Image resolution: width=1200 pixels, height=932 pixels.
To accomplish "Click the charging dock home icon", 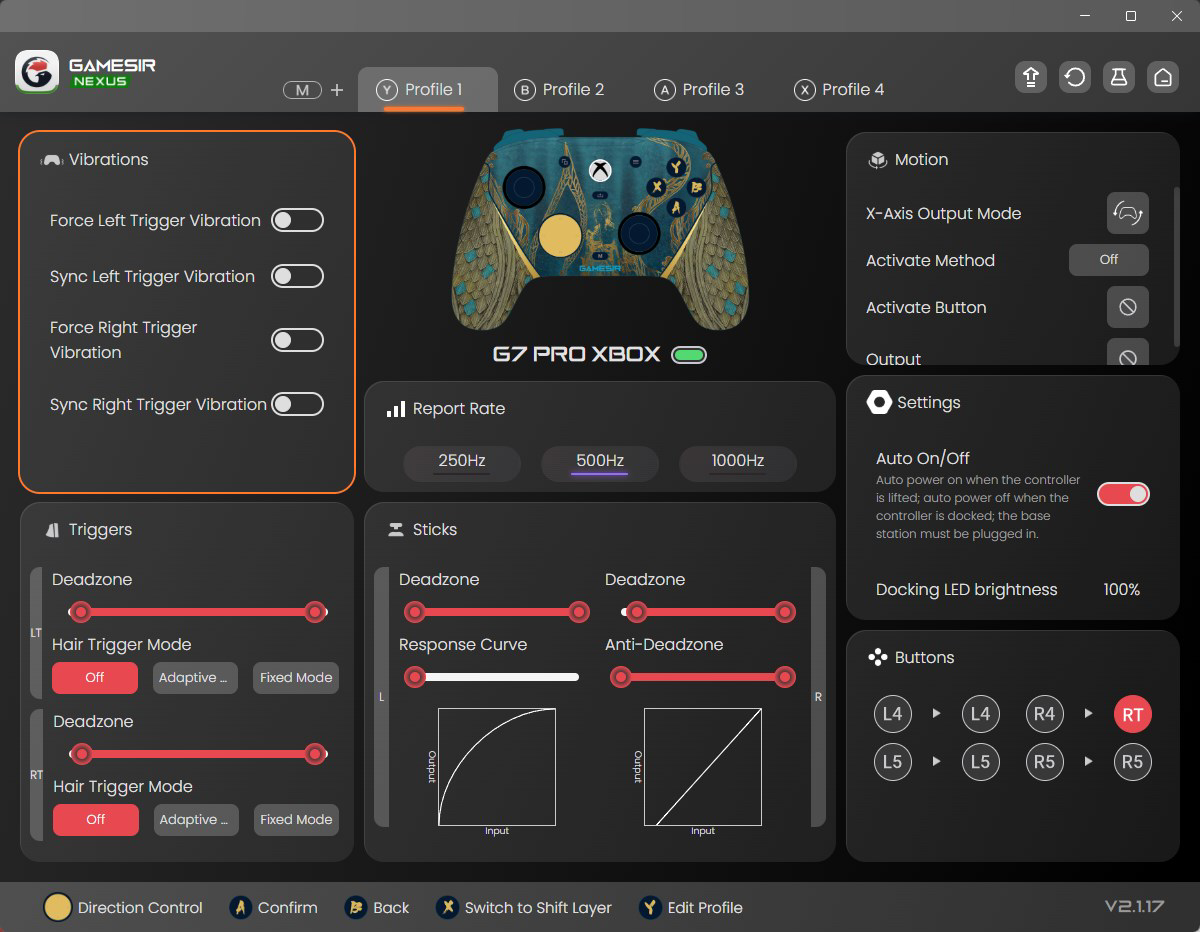I will click(1163, 77).
